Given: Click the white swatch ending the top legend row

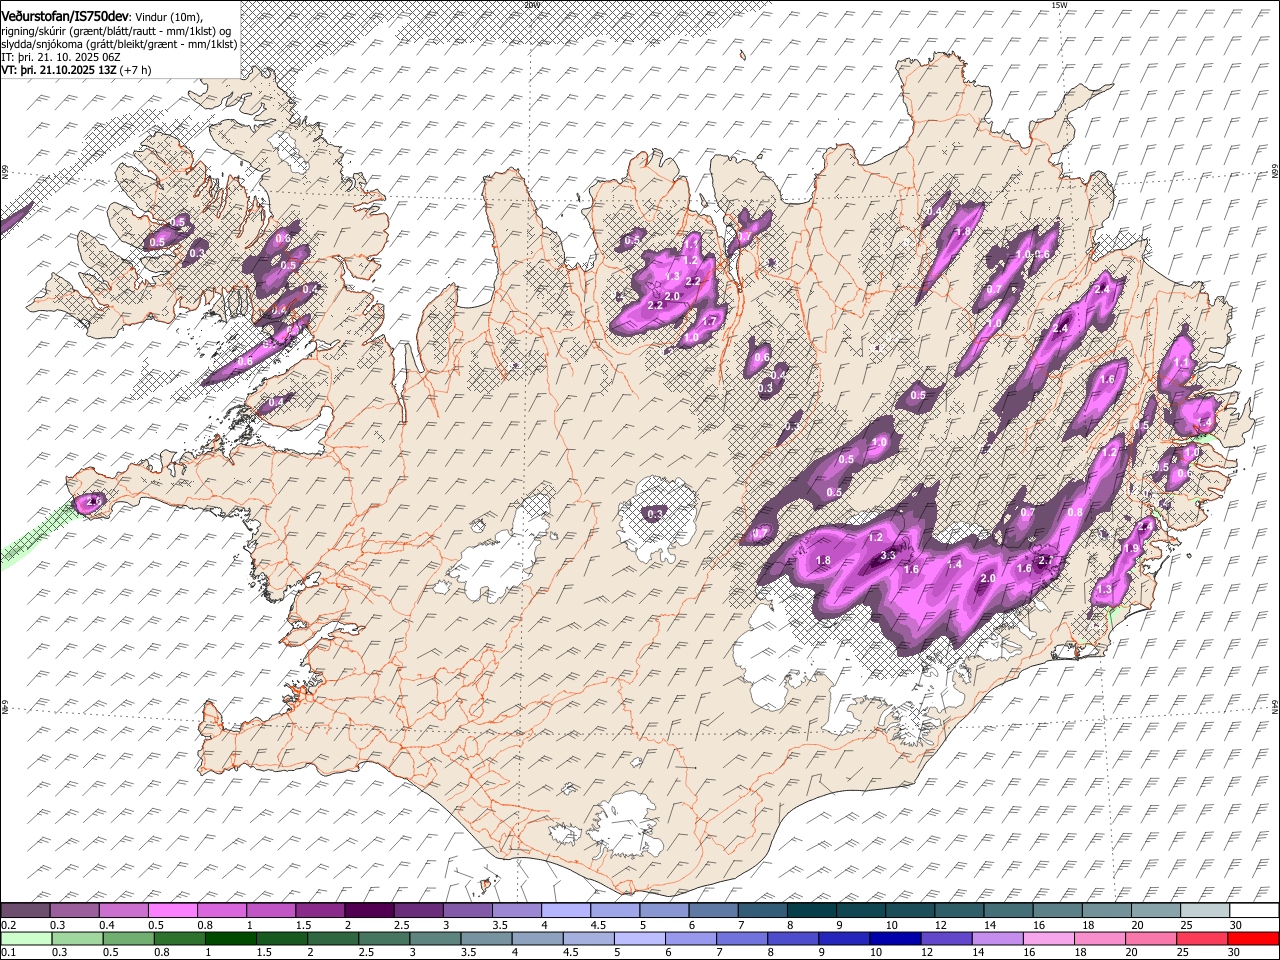Looking at the screenshot, I should [x=1253, y=911].
